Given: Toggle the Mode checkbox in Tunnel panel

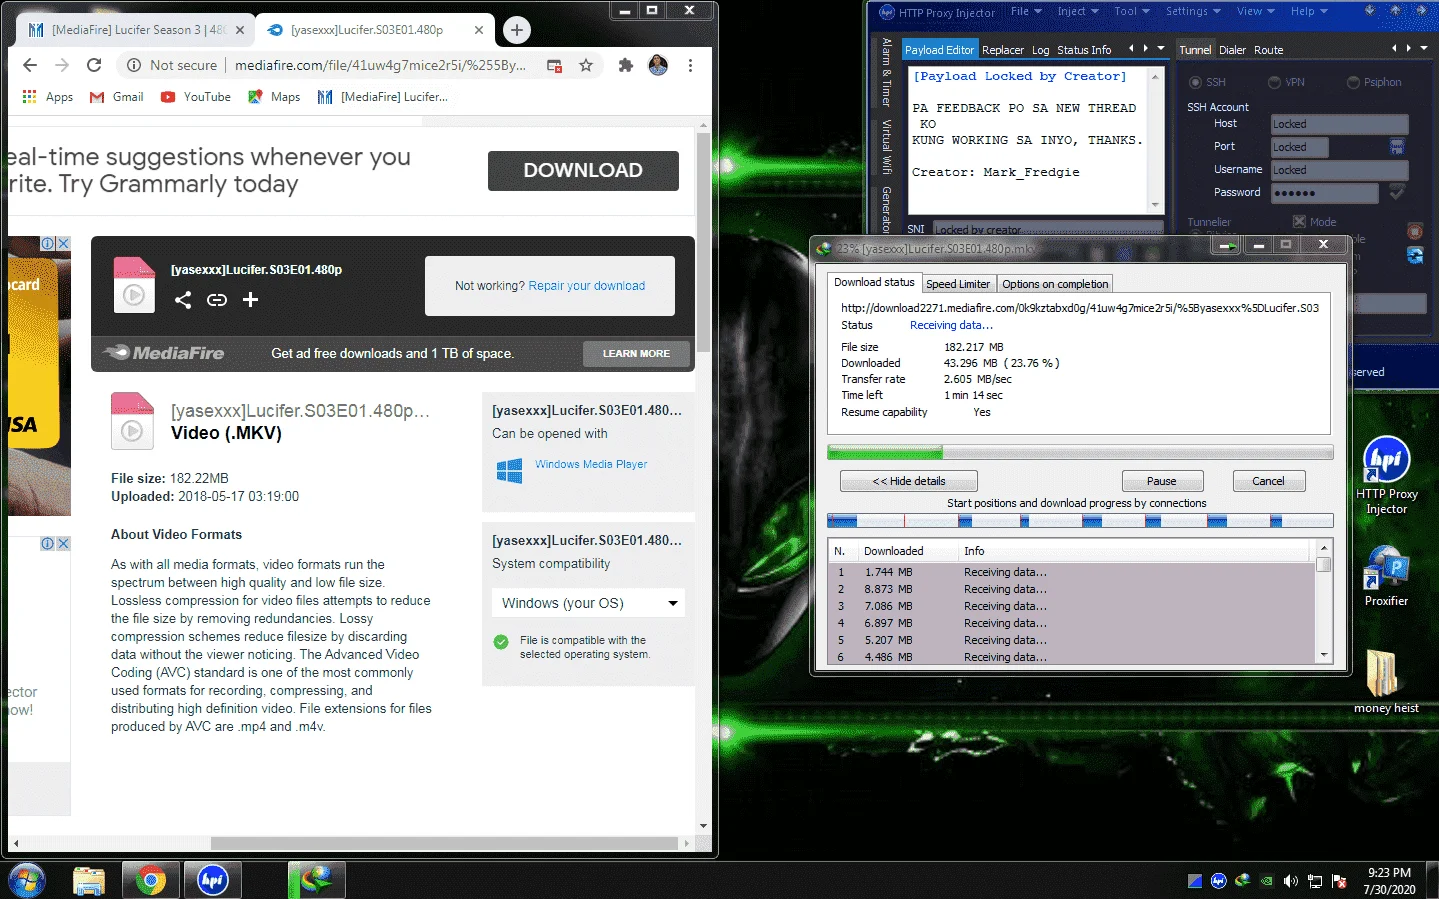Looking at the screenshot, I should [x=1299, y=222].
